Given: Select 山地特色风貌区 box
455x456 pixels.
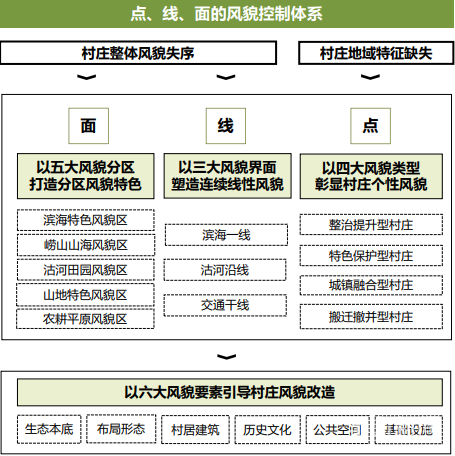Looking at the screenshot, I should pyautogui.click(x=86, y=295).
